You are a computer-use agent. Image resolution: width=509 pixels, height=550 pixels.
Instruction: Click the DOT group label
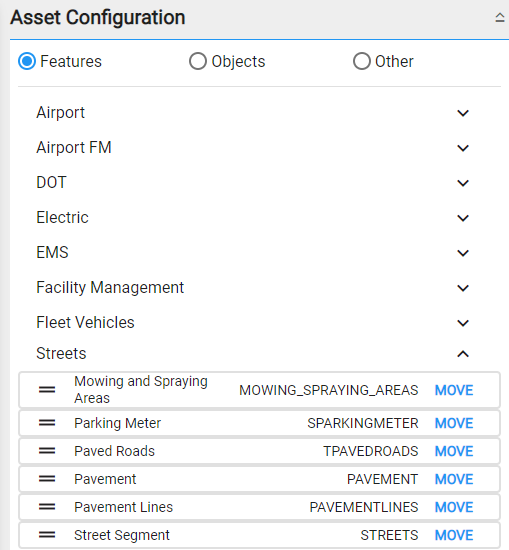(x=51, y=182)
